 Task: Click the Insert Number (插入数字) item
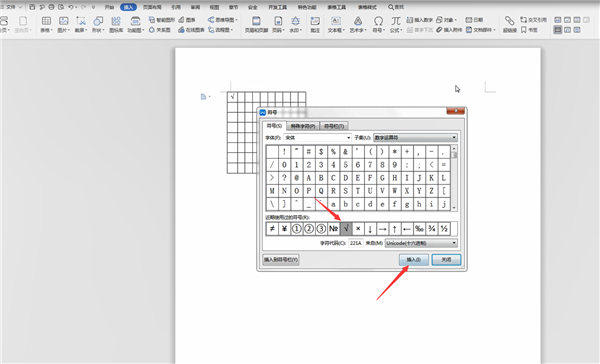419,20
